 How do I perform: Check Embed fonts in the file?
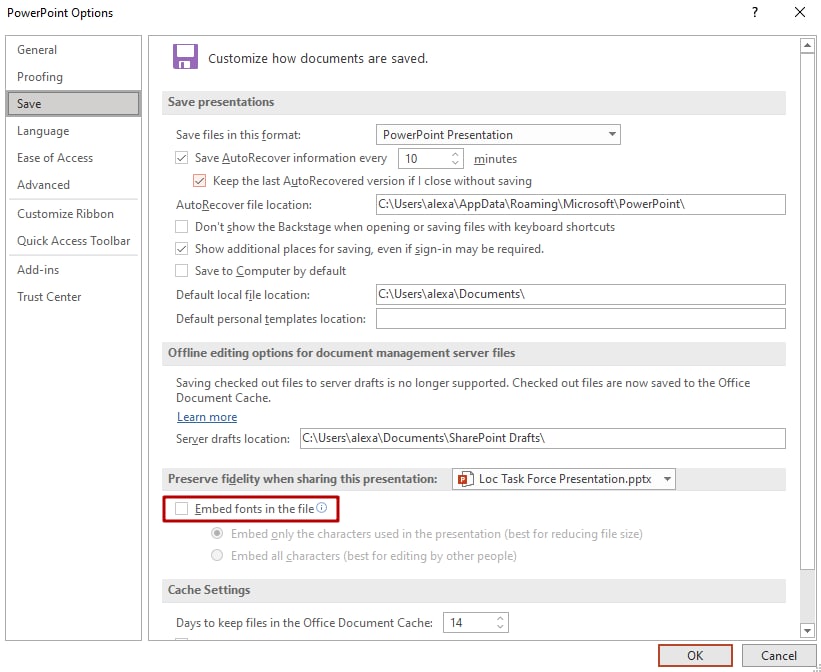(x=181, y=509)
